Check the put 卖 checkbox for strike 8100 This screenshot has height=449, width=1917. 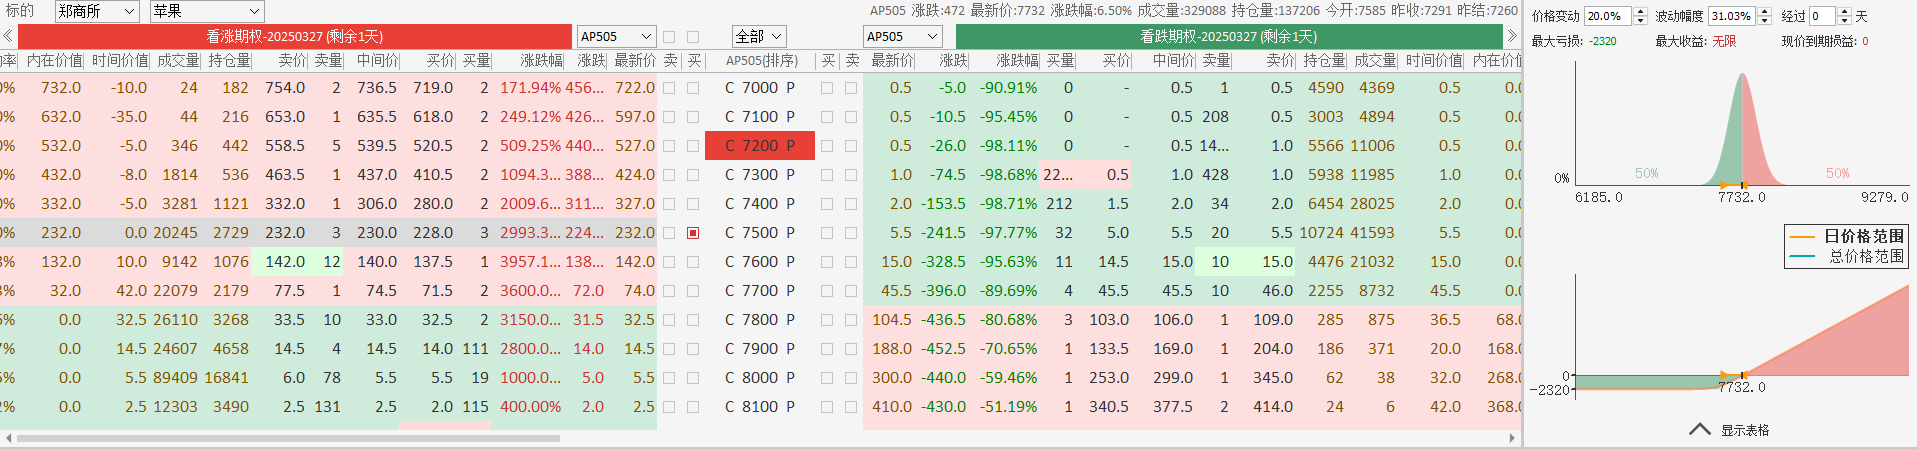point(851,407)
